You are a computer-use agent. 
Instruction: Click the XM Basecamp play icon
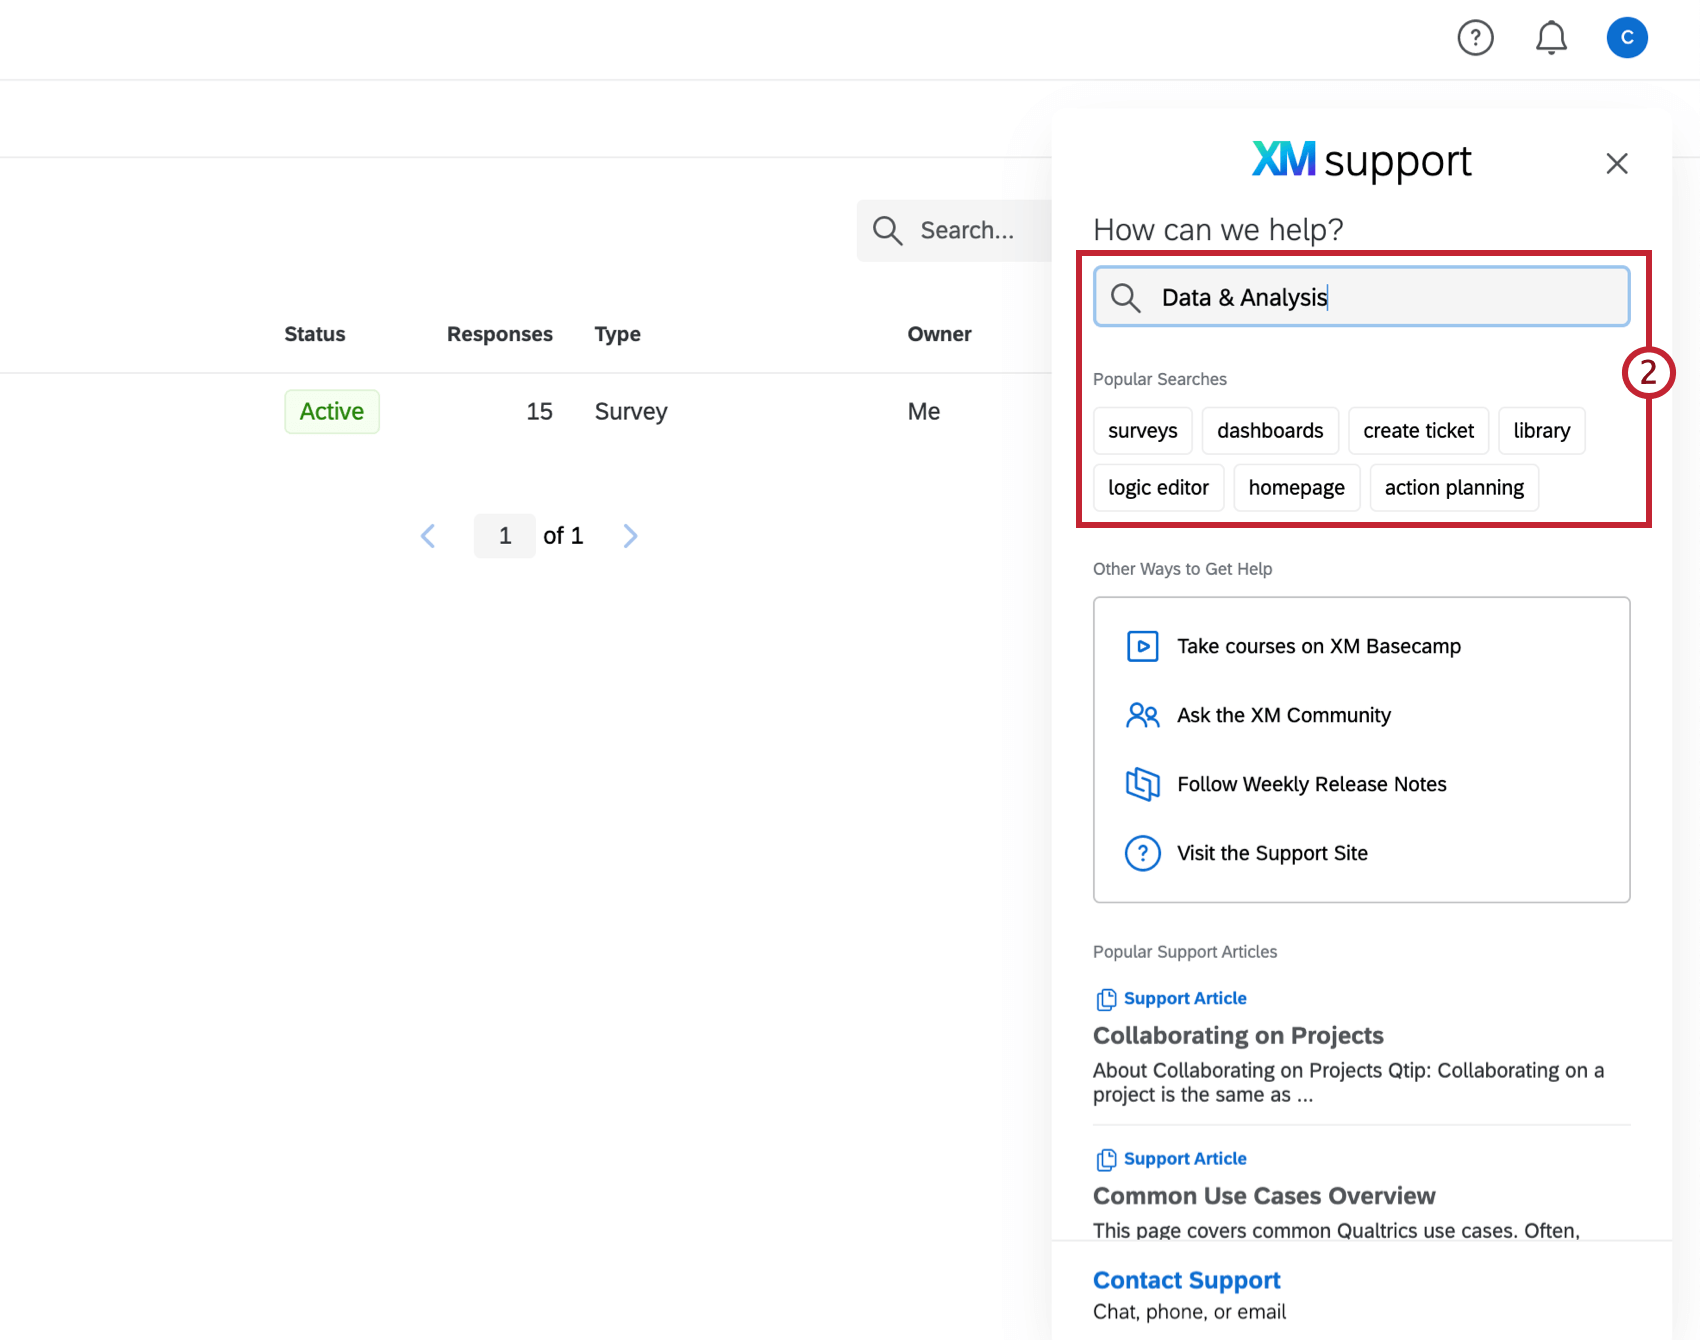tap(1142, 646)
